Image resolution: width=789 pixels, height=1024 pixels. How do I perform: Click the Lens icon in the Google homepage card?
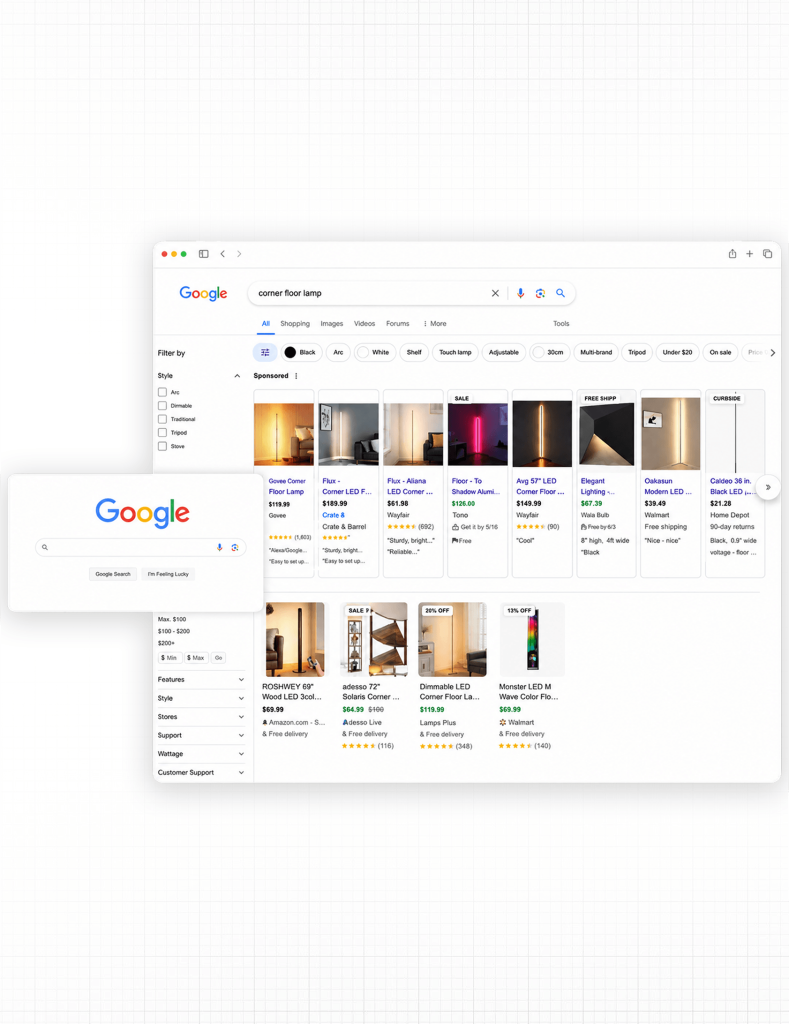coord(235,547)
